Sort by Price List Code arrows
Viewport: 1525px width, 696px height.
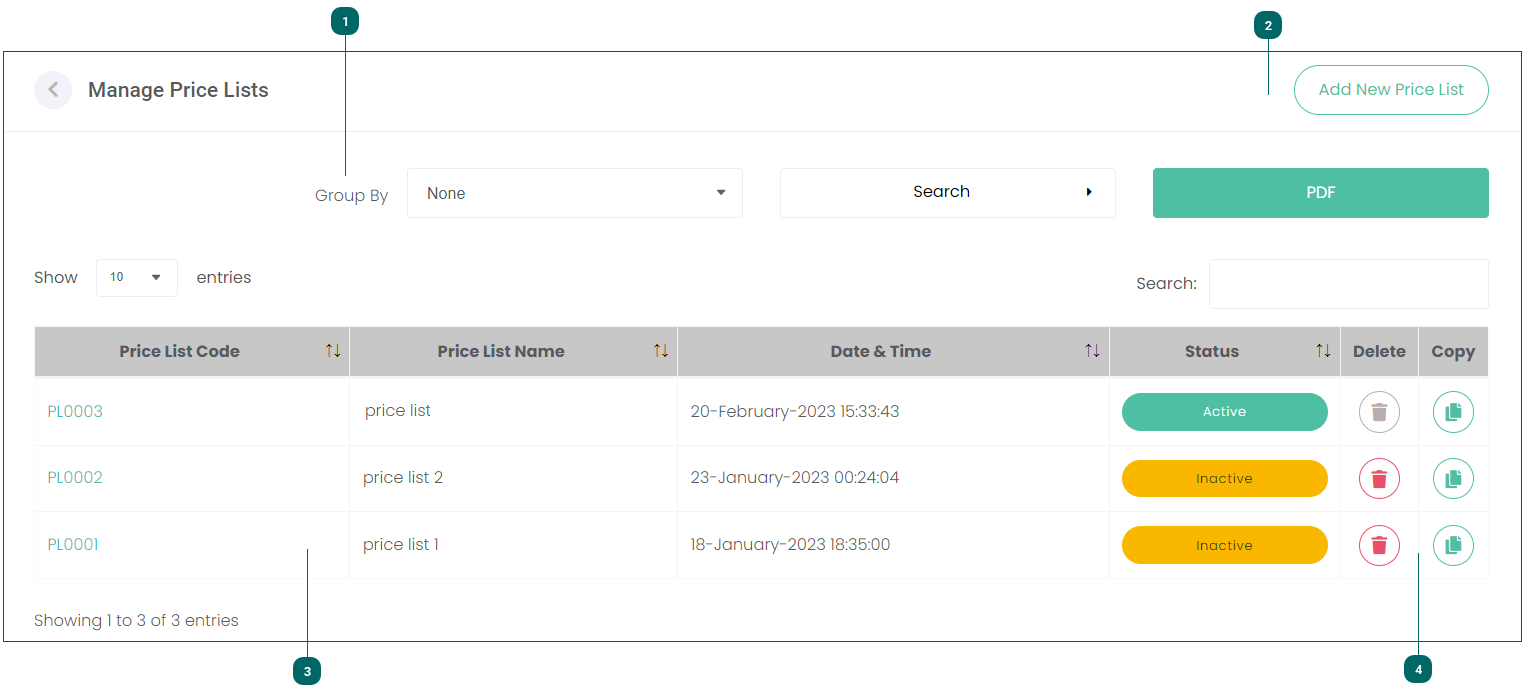[333, 351]
